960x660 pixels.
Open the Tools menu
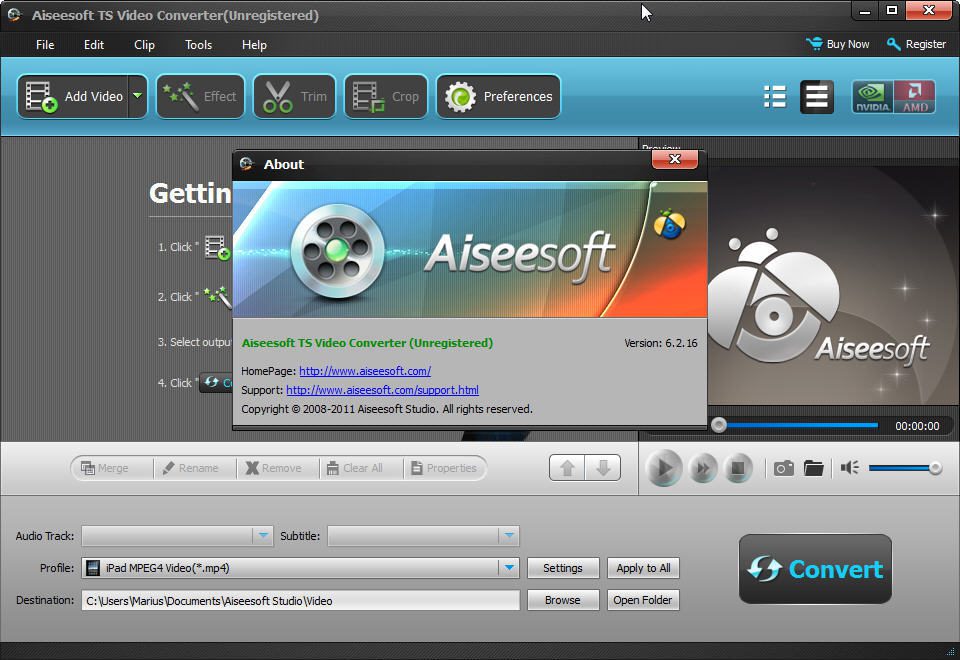(197, 44)
